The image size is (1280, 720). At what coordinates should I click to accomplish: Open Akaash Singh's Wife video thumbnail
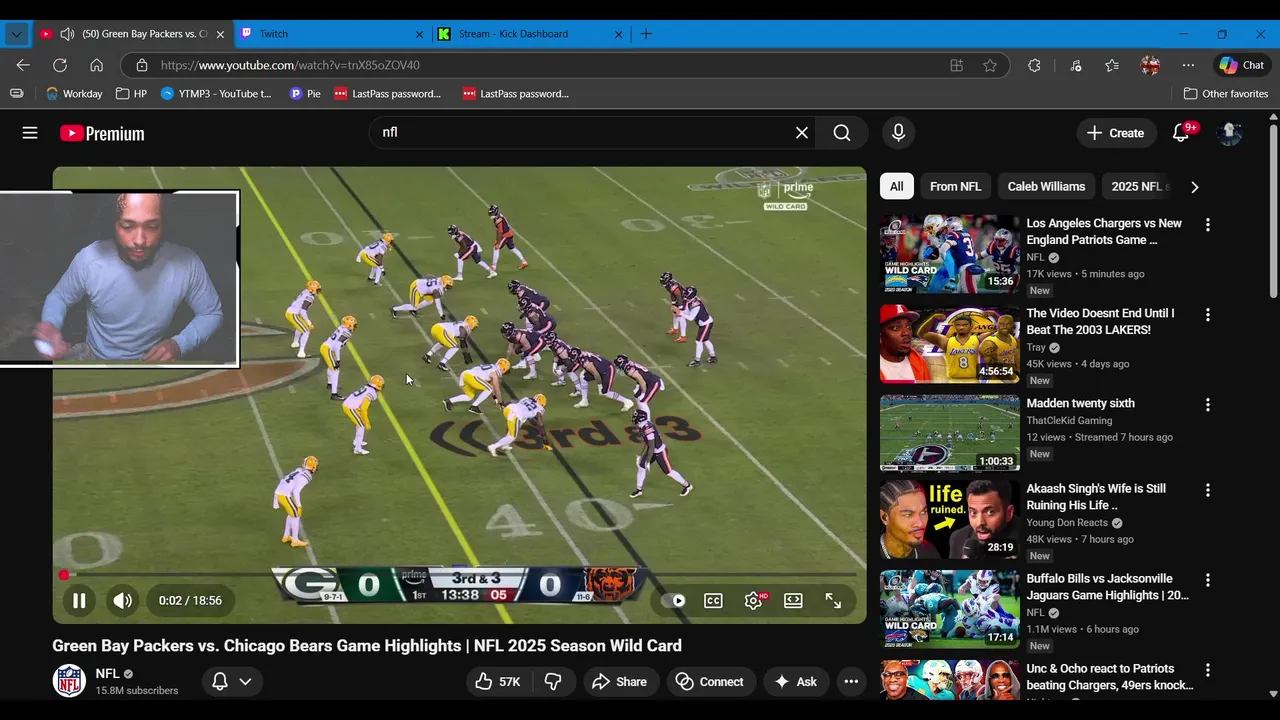tap(950, 519)
